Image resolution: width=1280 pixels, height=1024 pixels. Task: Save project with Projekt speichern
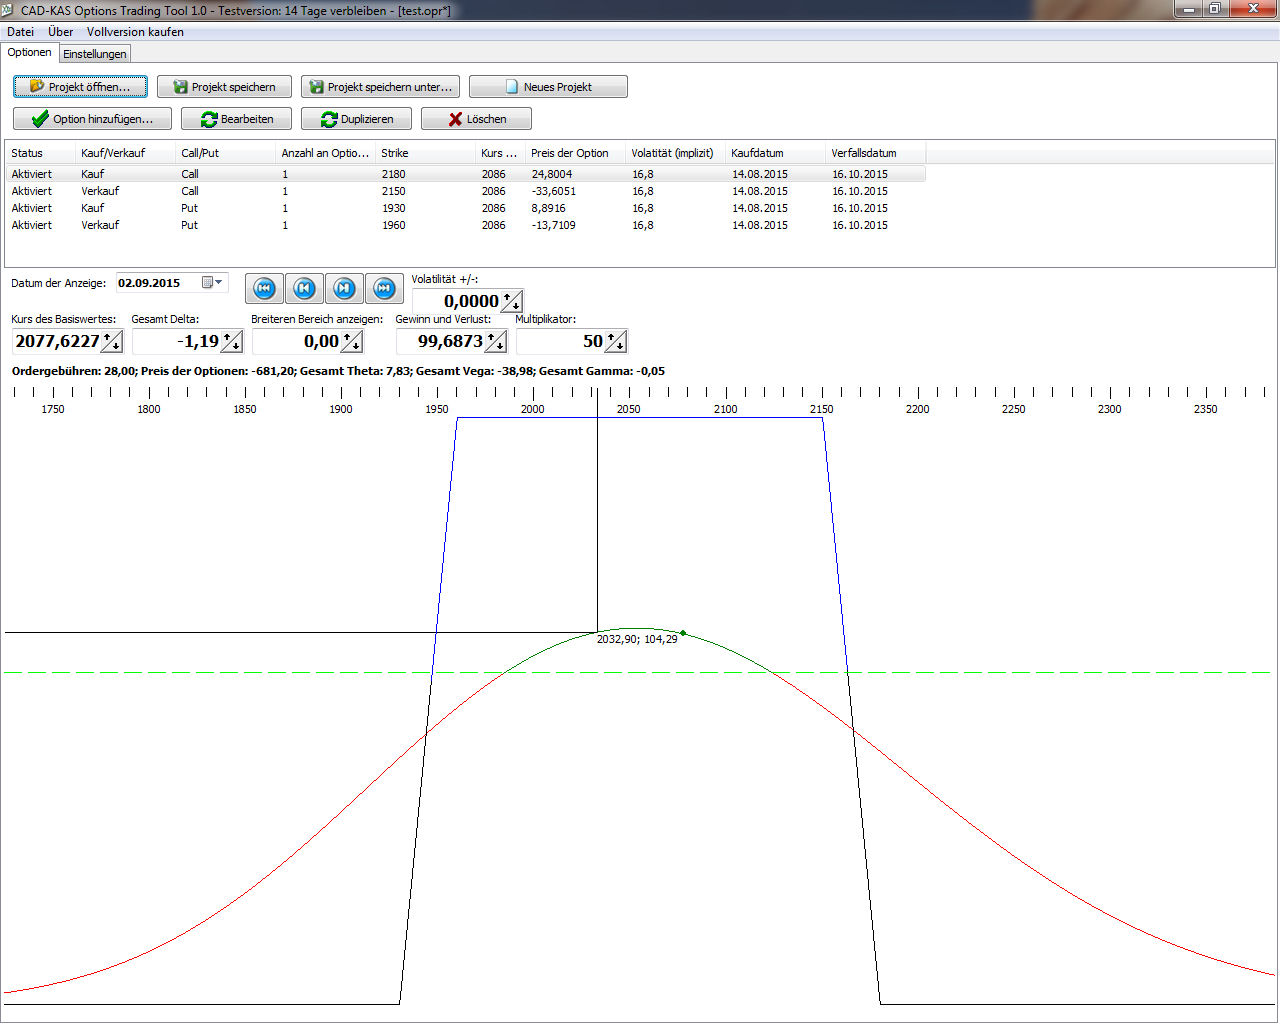224,87
